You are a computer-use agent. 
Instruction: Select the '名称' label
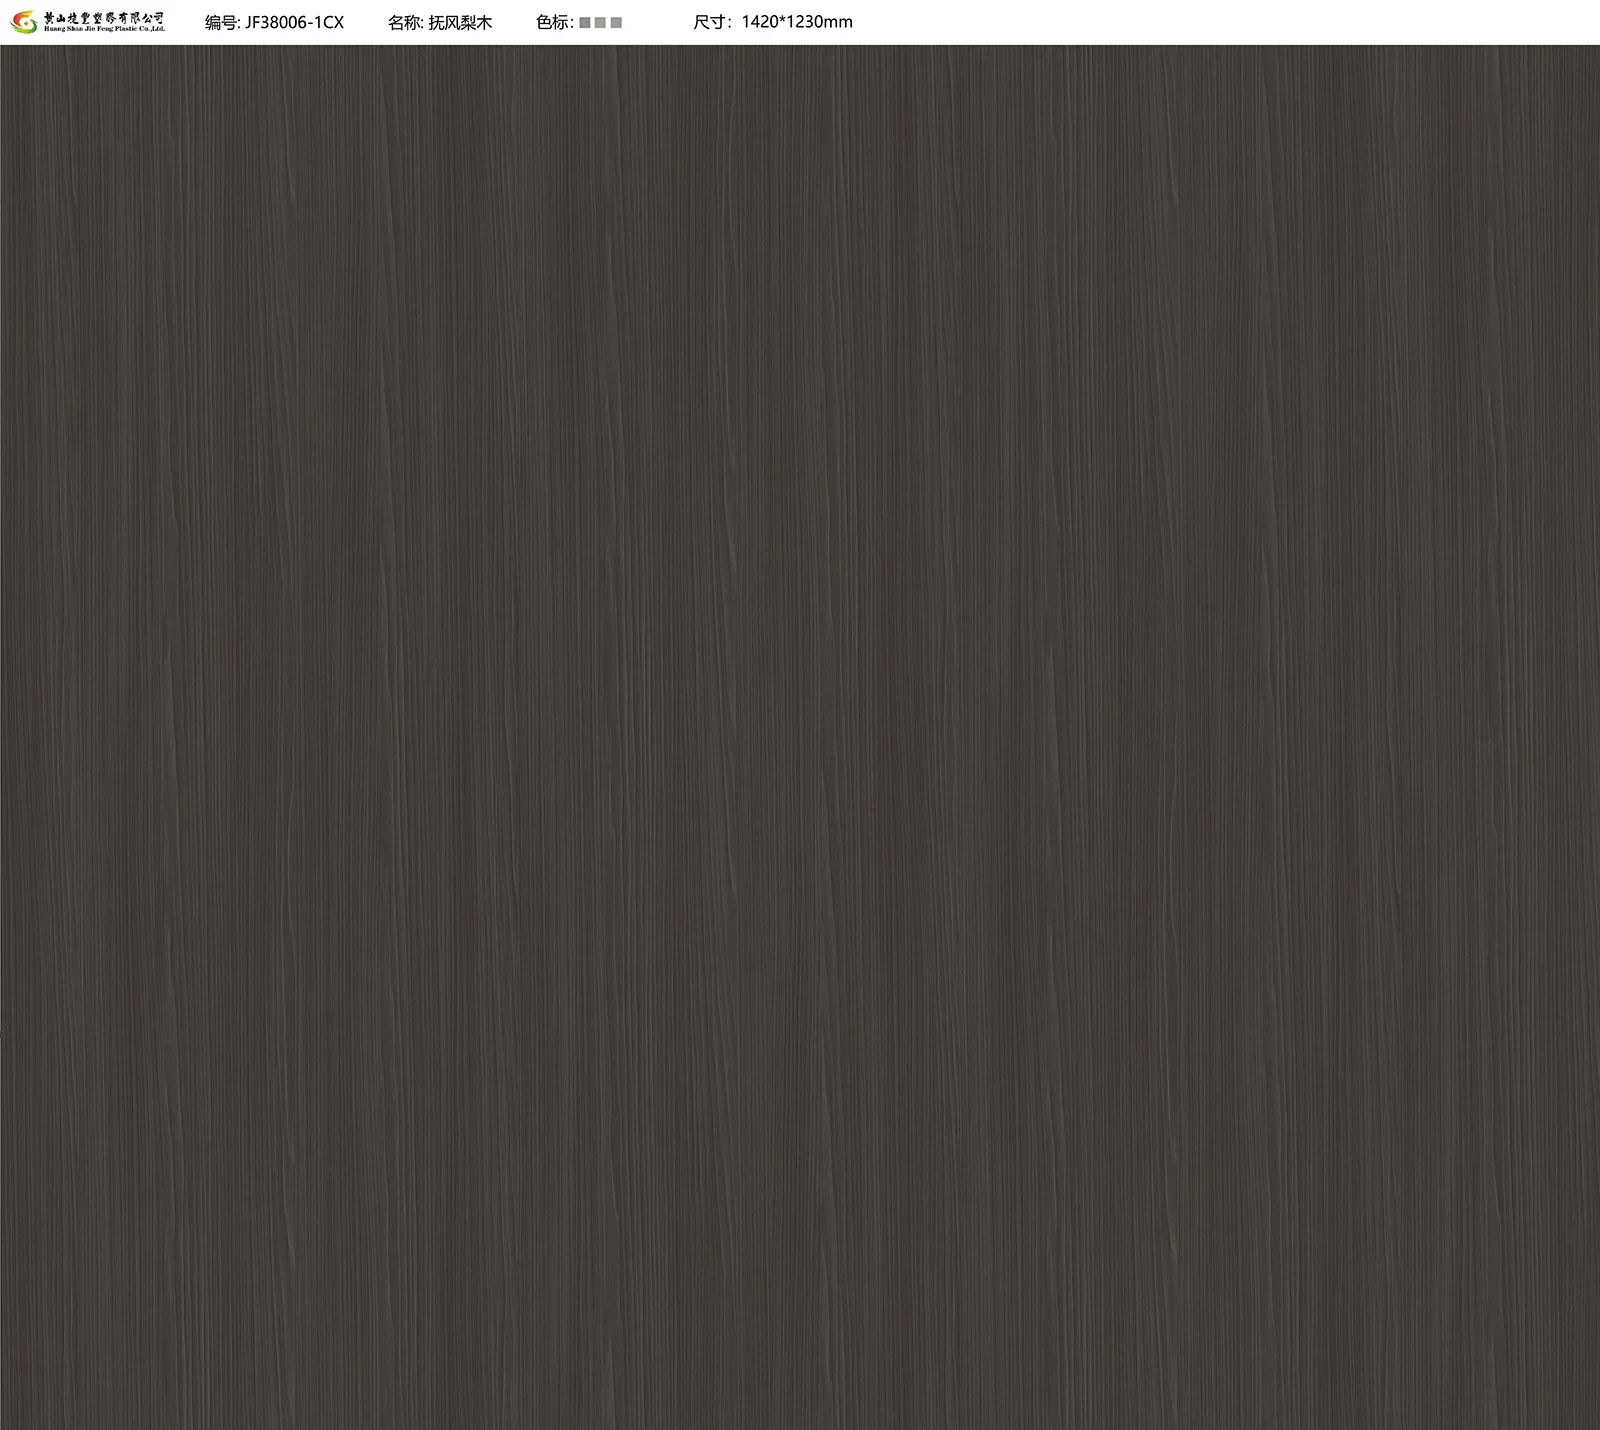(x=405, y=22)
